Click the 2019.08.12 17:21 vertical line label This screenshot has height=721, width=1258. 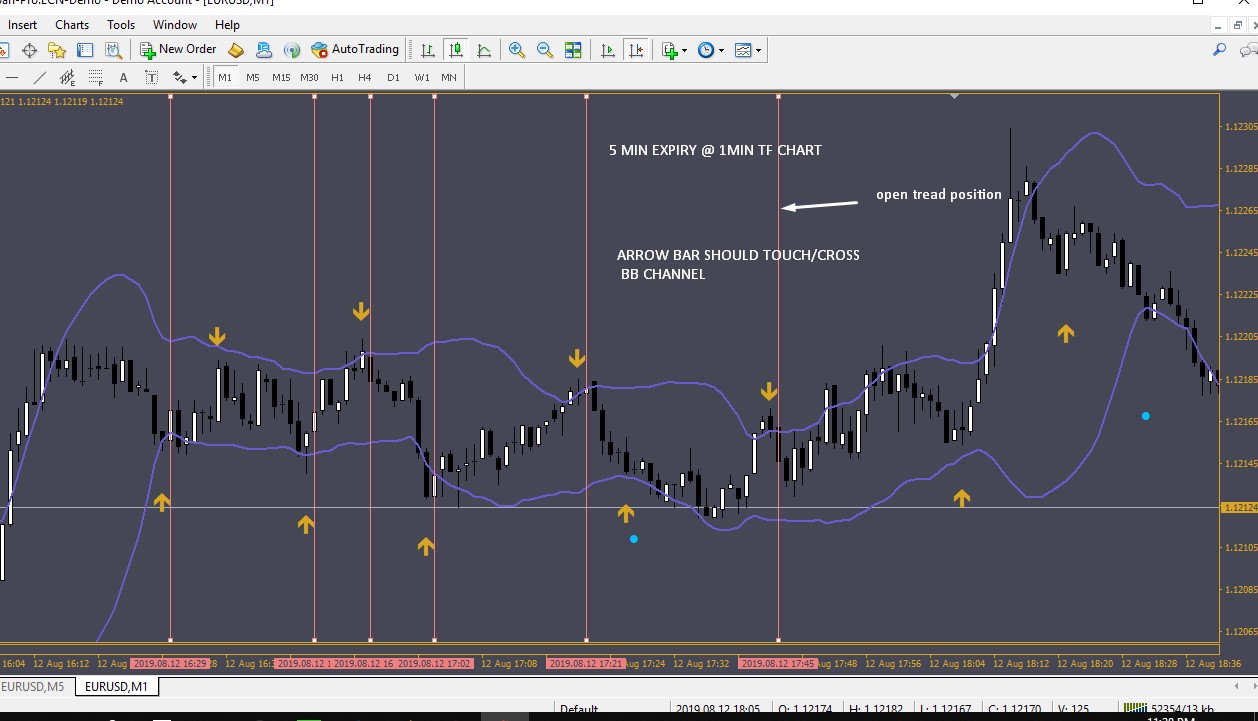(x=586, y=663)
